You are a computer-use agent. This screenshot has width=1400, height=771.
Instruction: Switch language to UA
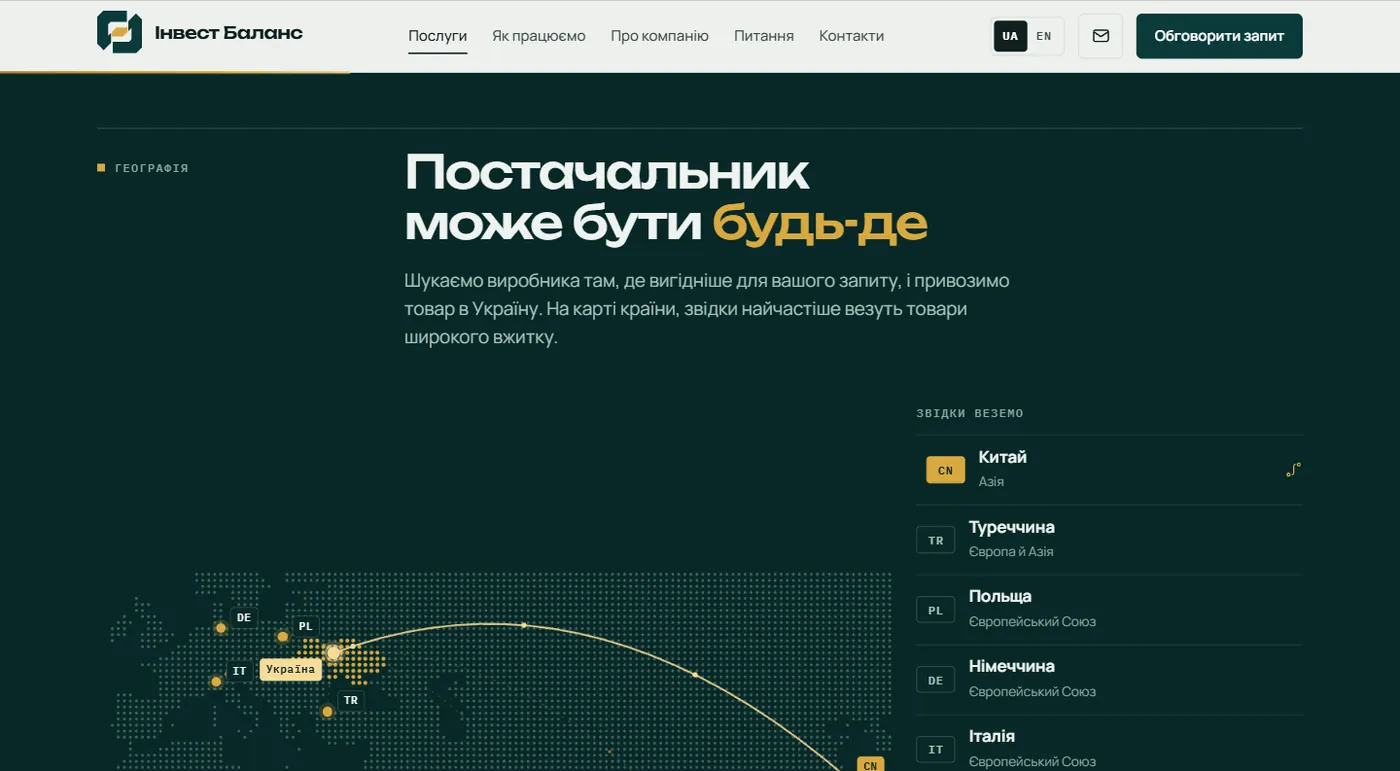click(x=1010, y=36)
